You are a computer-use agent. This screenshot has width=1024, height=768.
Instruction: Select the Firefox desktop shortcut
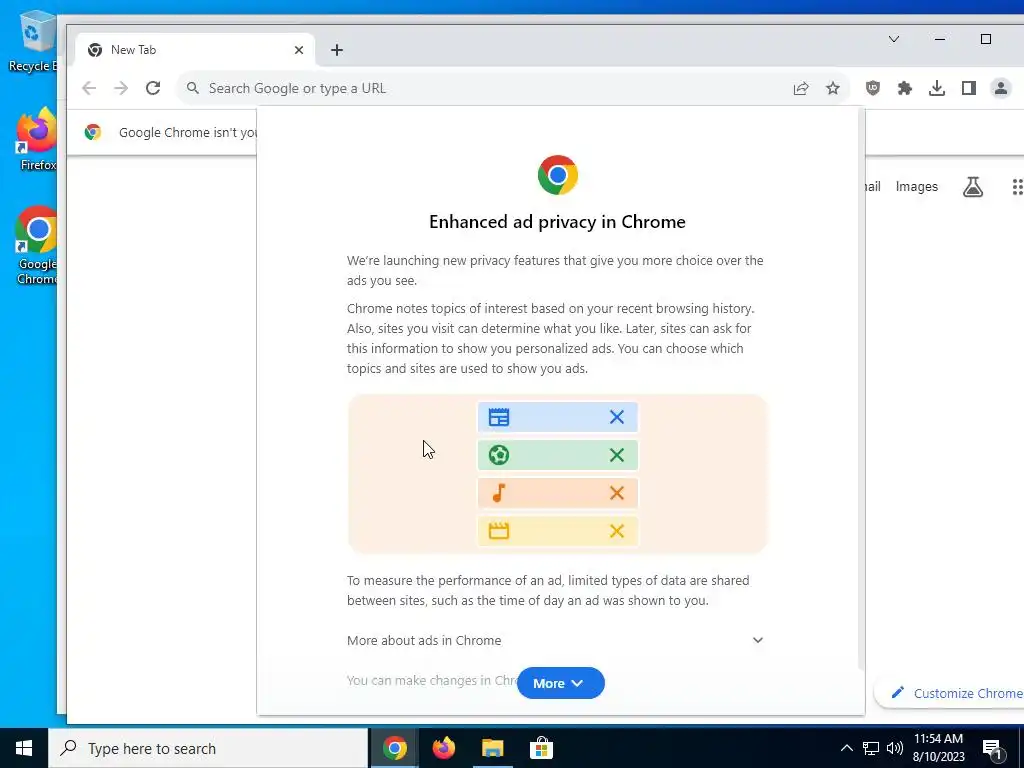coord(37,140)
